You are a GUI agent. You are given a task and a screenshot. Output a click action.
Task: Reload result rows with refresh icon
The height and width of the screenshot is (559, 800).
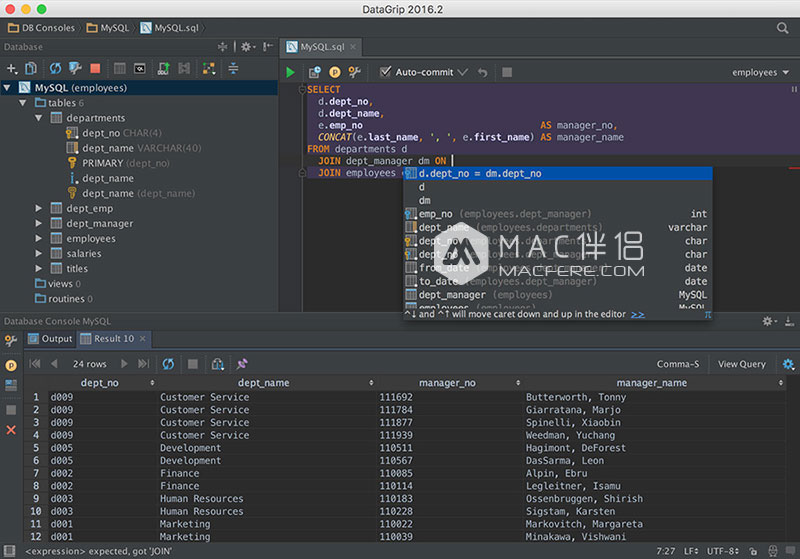coord(168,364)
